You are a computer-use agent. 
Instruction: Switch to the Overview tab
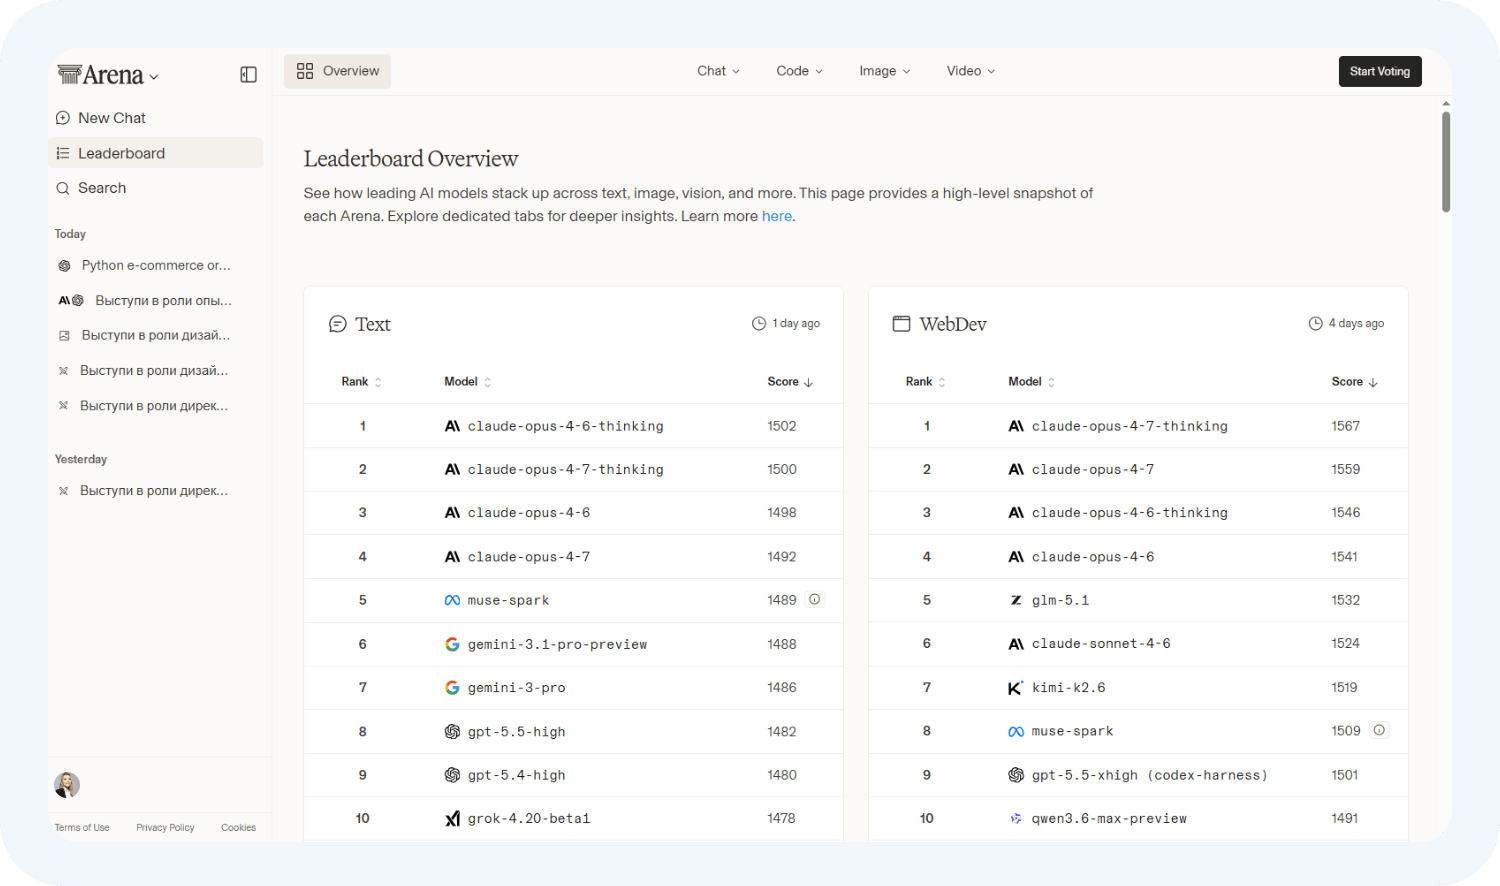(338, 71)
